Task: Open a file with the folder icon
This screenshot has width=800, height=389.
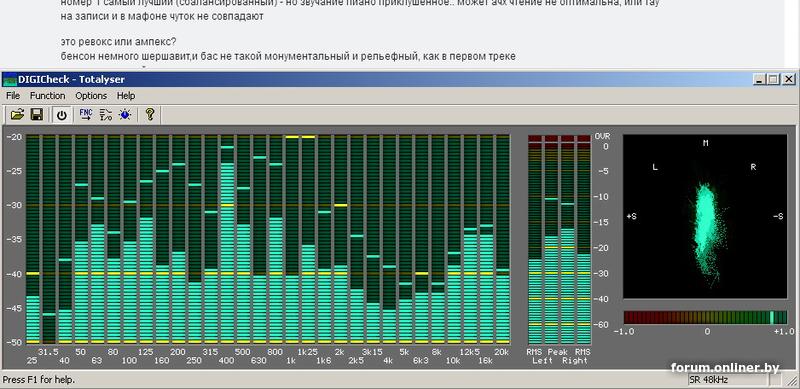Action: [x=17, y=114]
